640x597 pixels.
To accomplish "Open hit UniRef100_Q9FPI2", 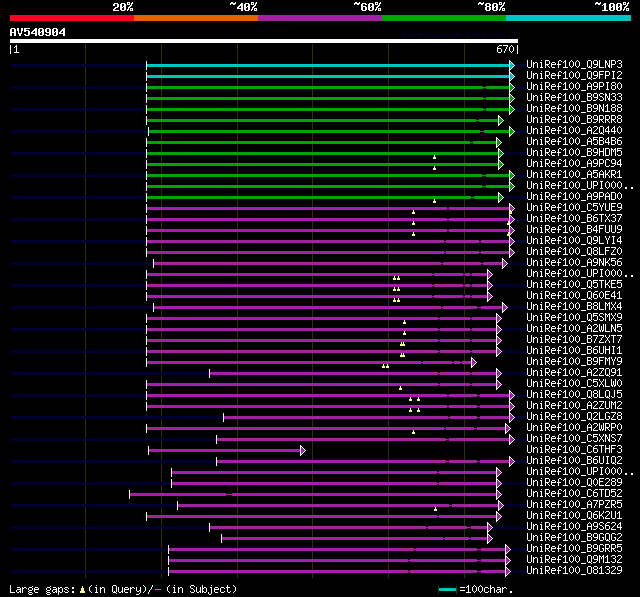I will [x=574, y=75].
